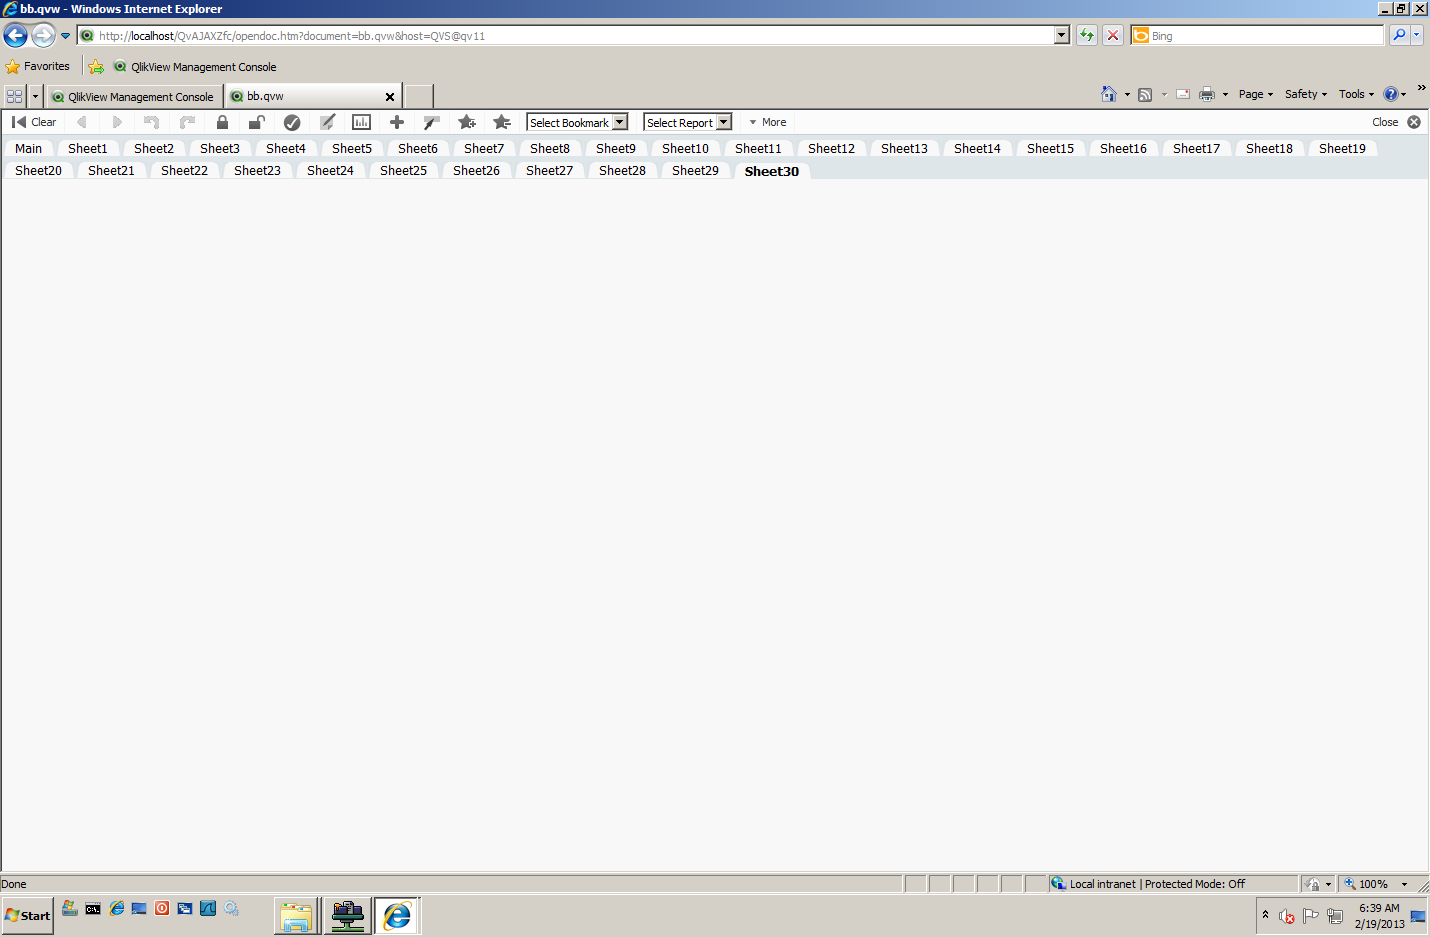The image size is (1430, 937).
Task: Click the RSS feeds icon
Action: click(1144, 94)
